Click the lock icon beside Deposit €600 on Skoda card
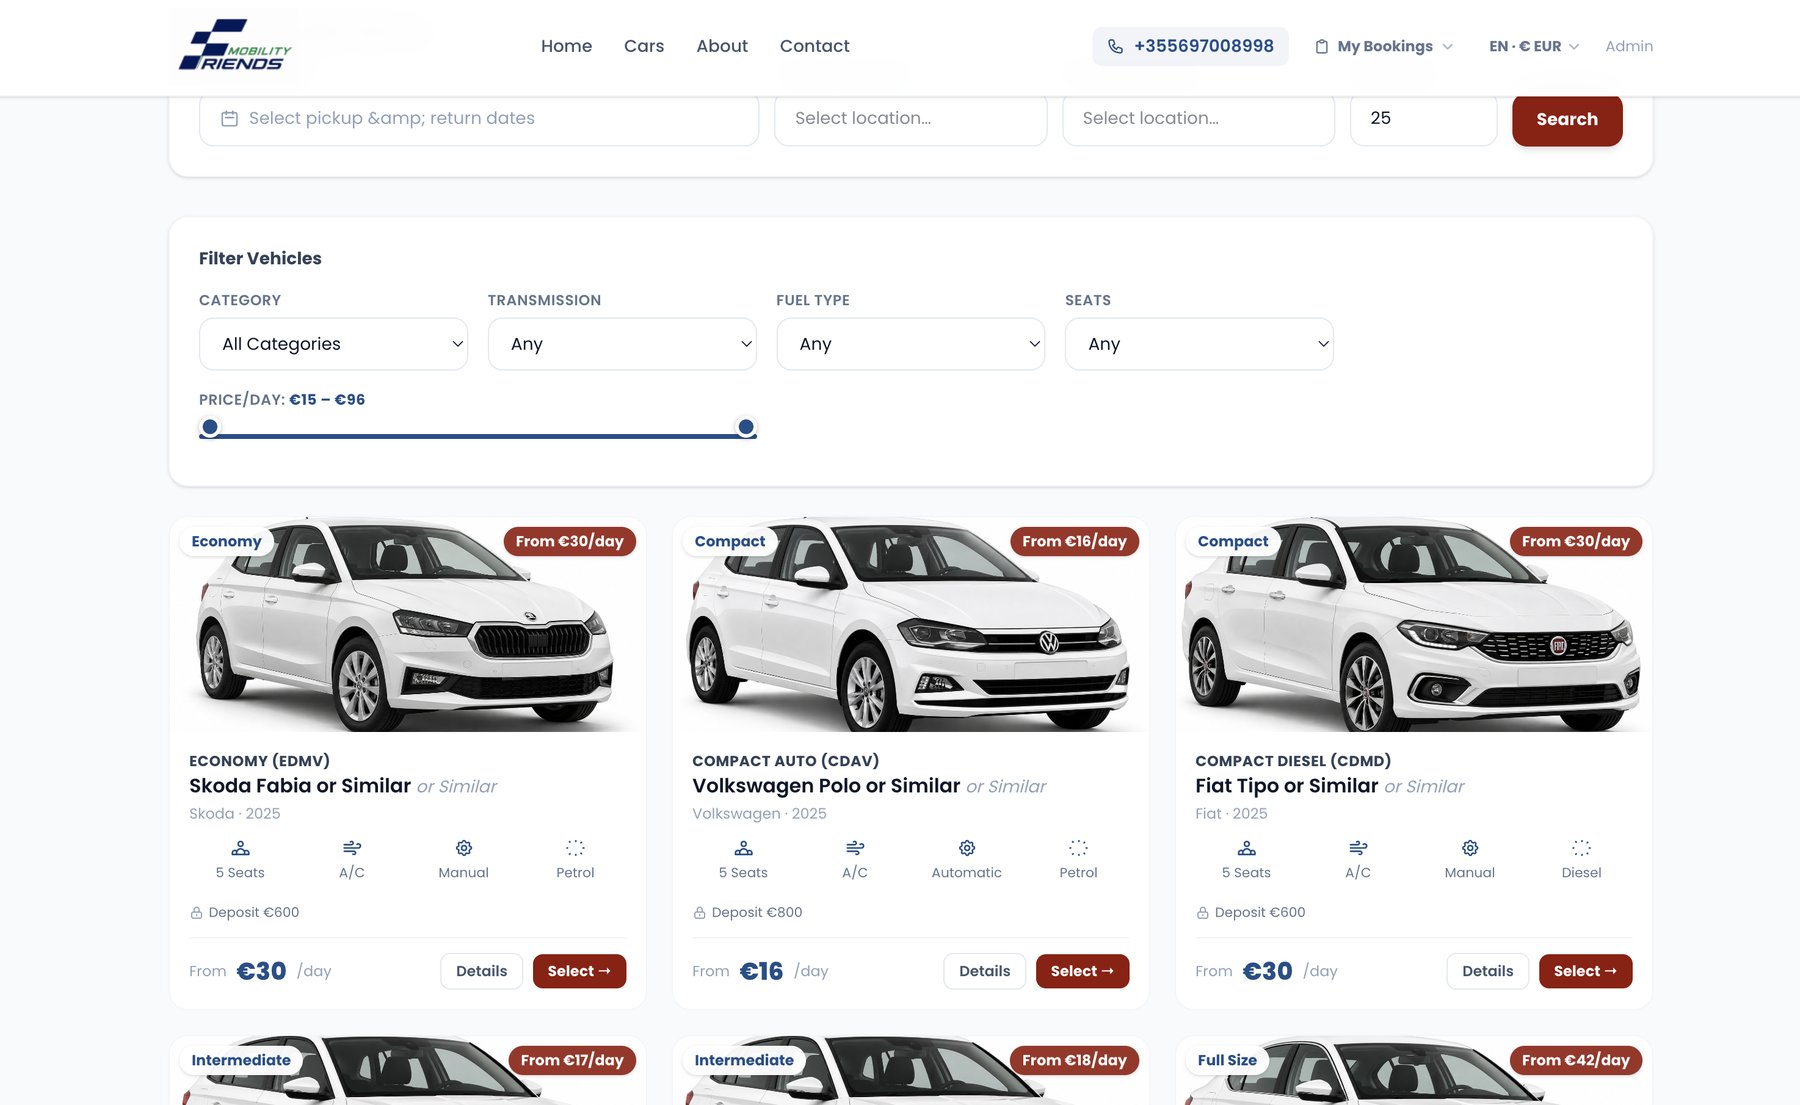 click(x=196, y=913)
